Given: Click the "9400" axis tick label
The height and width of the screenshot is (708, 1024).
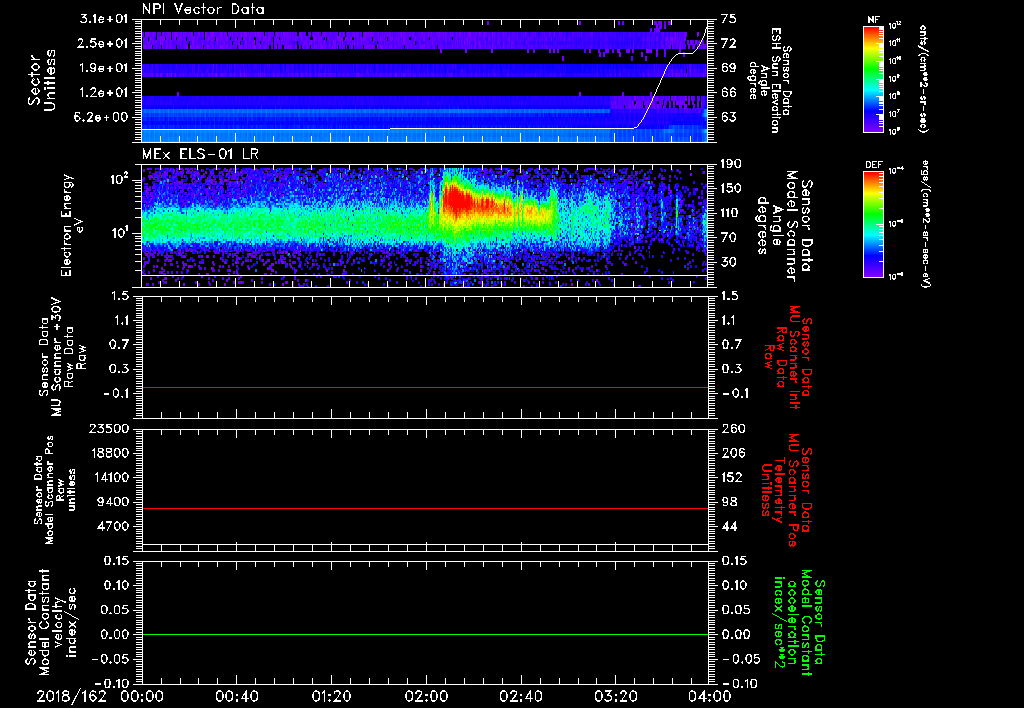Looking at the screenshot, I should click(x=113, y=502).
